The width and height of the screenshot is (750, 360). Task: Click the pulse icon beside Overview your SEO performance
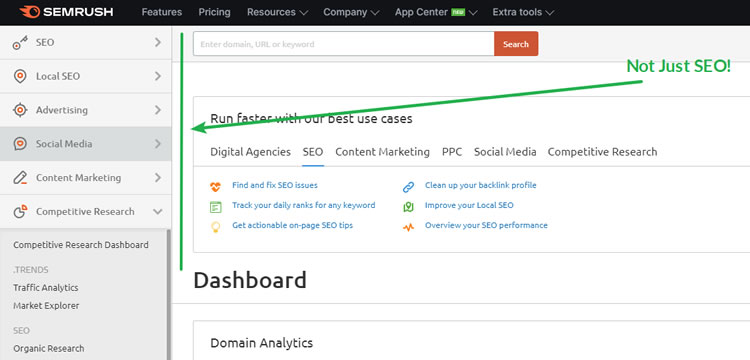(x=408, y=227)
